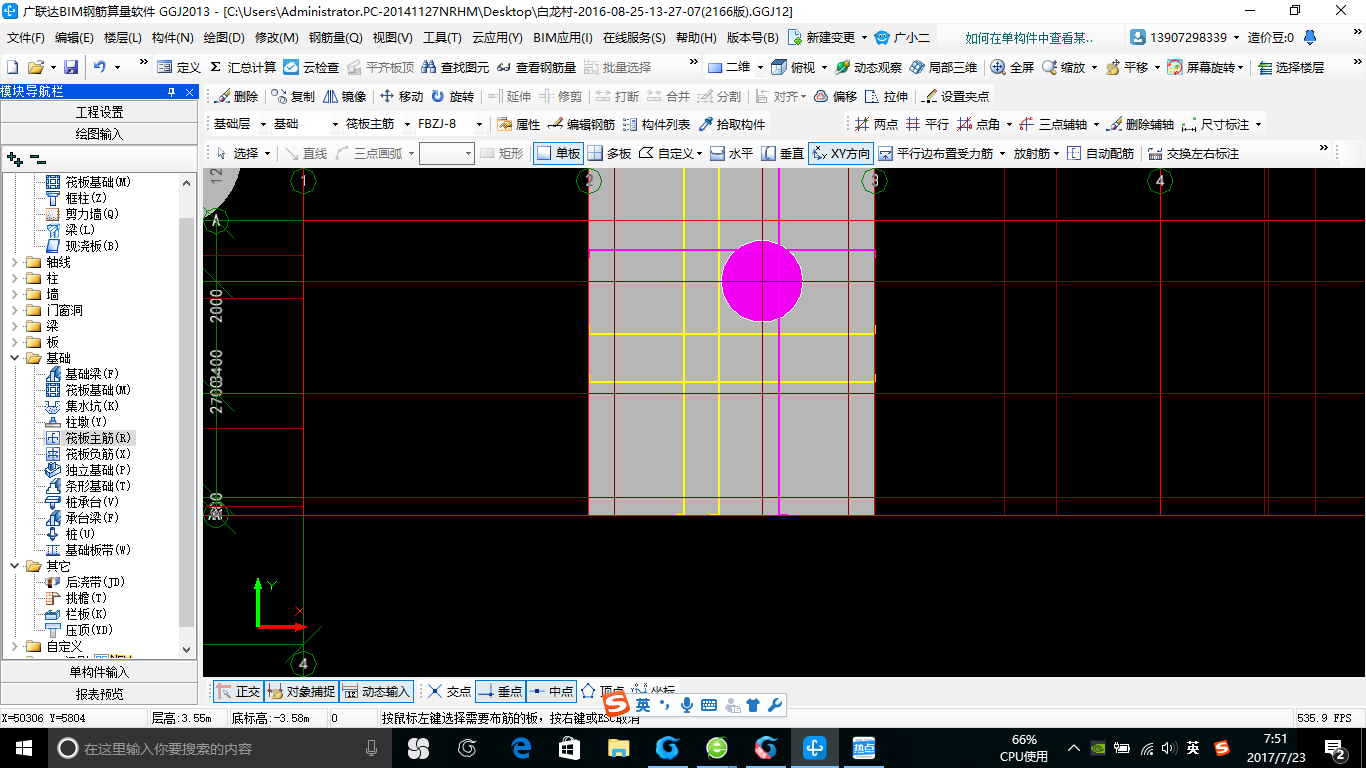Click the 汇总计算 (summary calculate) toolbar icon

click(243, 67)
